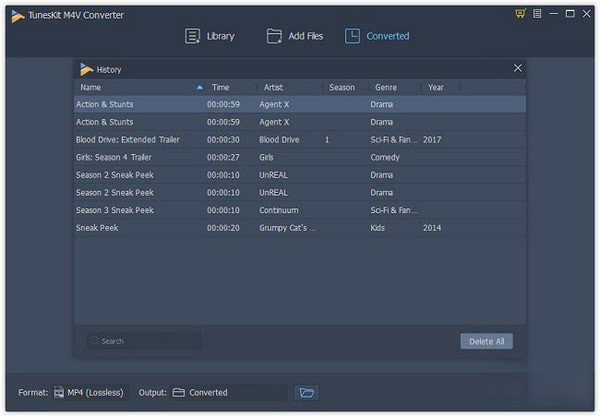Sort by the Genre column header
Screen dimensions: 600x417
[386, 88]
